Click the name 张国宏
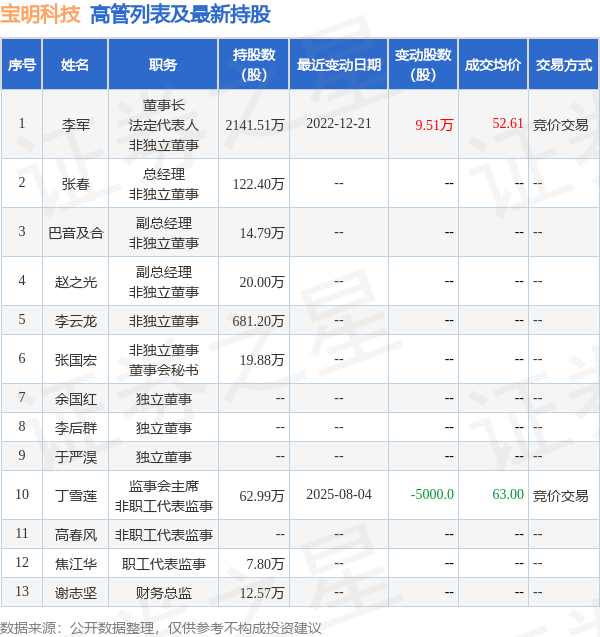This screenshot has height=637, width=600. pos(76,360)
